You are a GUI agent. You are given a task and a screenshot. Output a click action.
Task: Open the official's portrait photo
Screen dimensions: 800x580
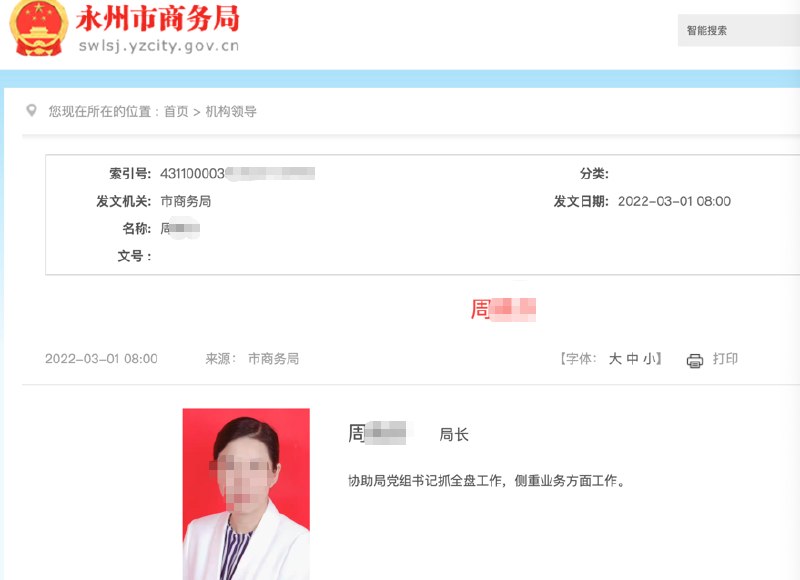coord(246,494)
